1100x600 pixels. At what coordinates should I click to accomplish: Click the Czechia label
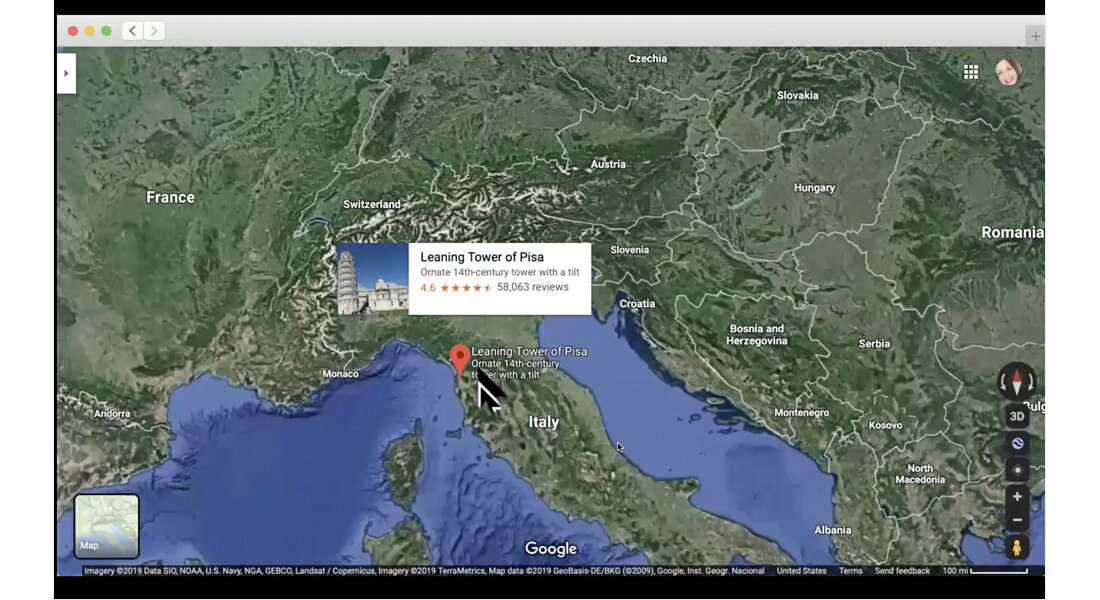point(648,58)
